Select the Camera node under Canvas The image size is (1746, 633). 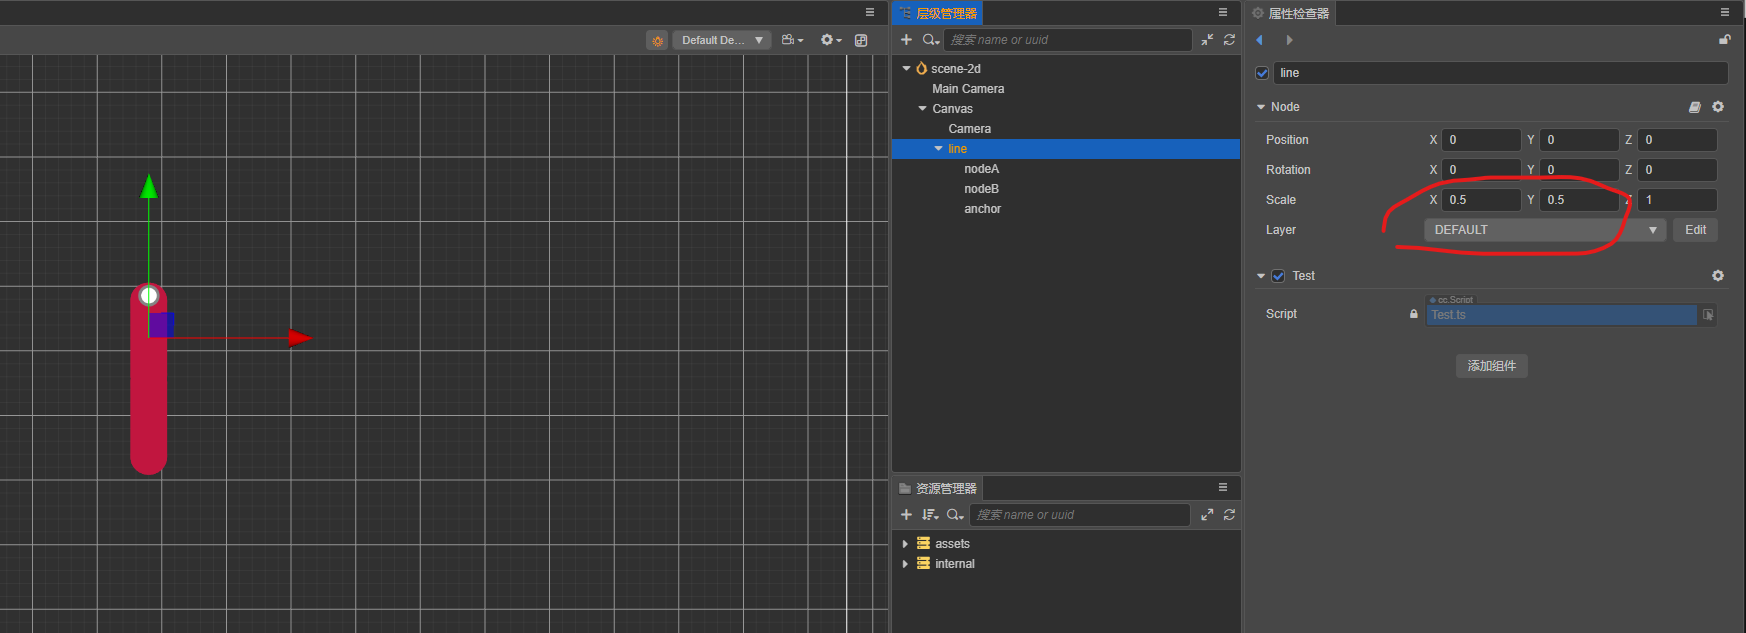[x=969, y=129]
